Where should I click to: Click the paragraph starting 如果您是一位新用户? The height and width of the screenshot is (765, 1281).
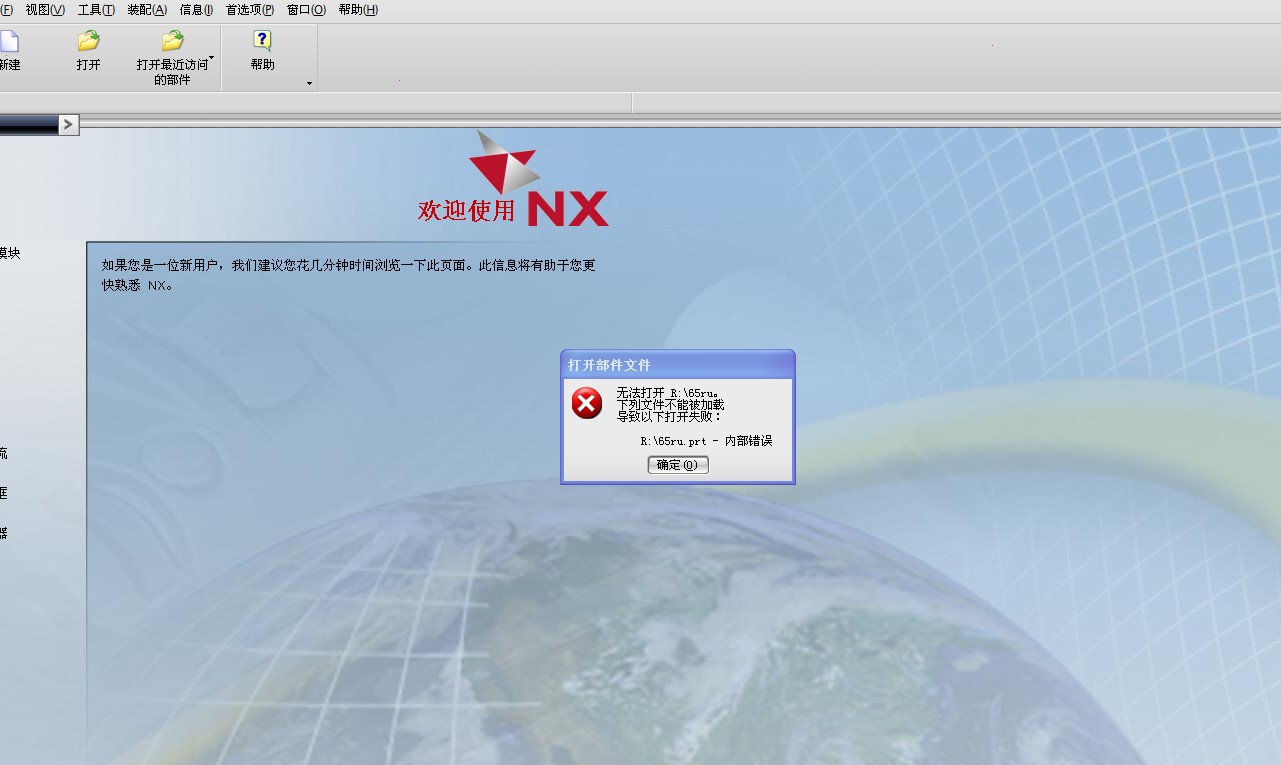point(349,275)
